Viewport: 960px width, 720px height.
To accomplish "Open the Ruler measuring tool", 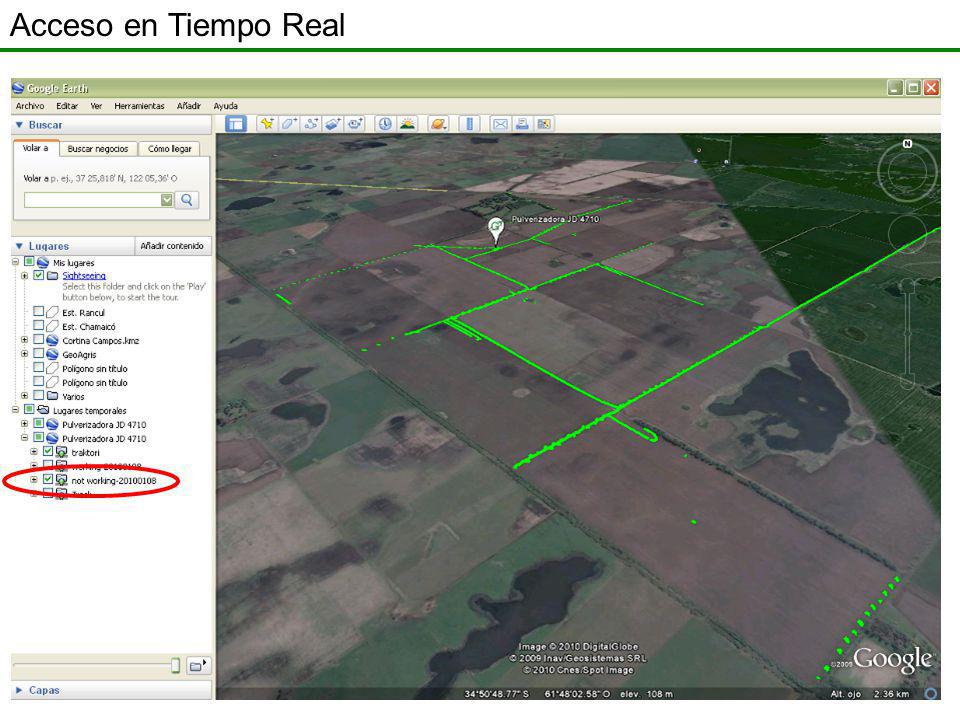I will point(470,124).
